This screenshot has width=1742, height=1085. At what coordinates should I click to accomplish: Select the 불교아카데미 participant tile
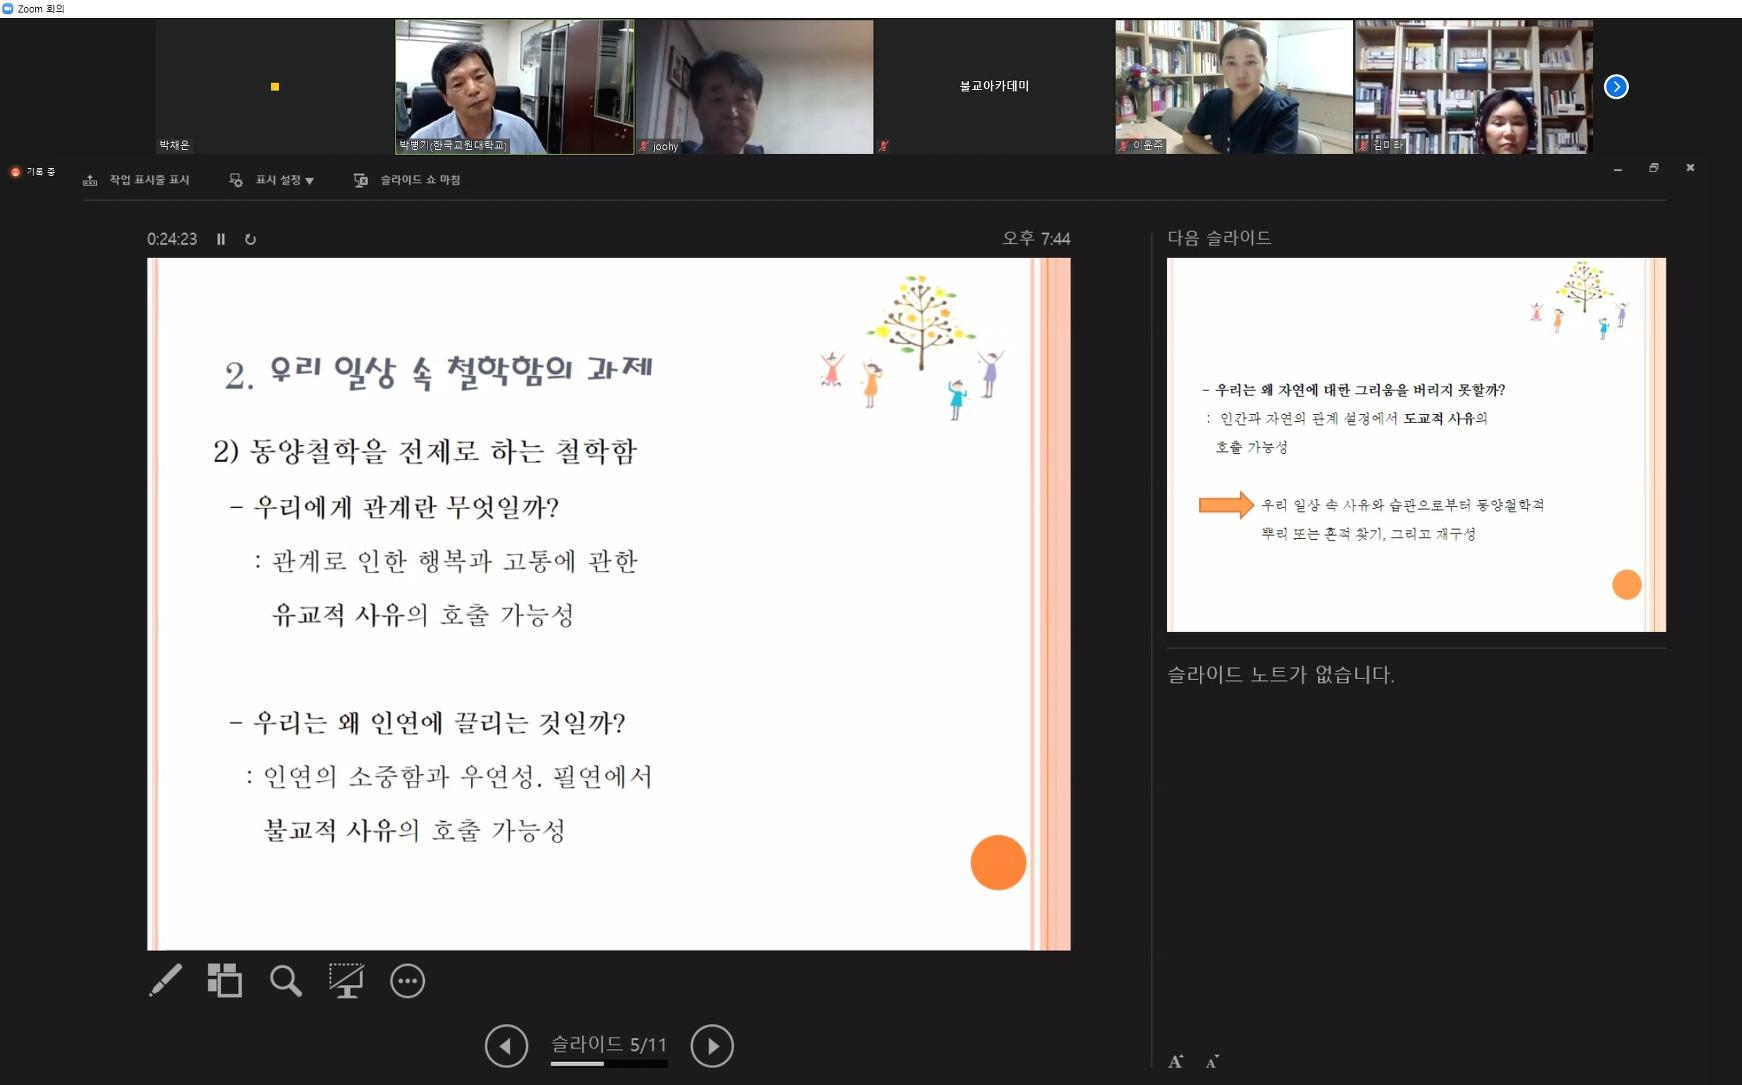(994, 87)
